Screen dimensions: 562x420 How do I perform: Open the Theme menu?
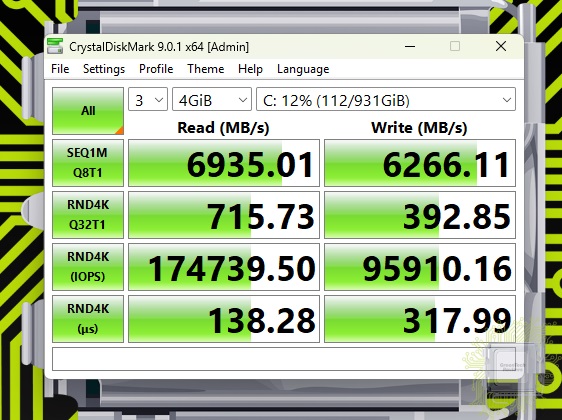pyautogui.click(x=205, y=69)
